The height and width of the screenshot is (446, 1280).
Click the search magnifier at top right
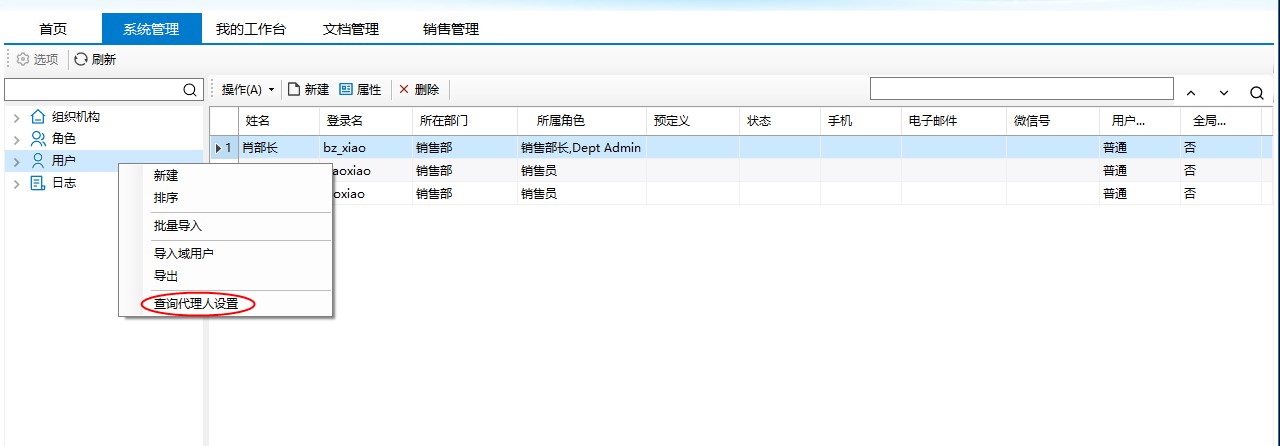coord(1256,93)
